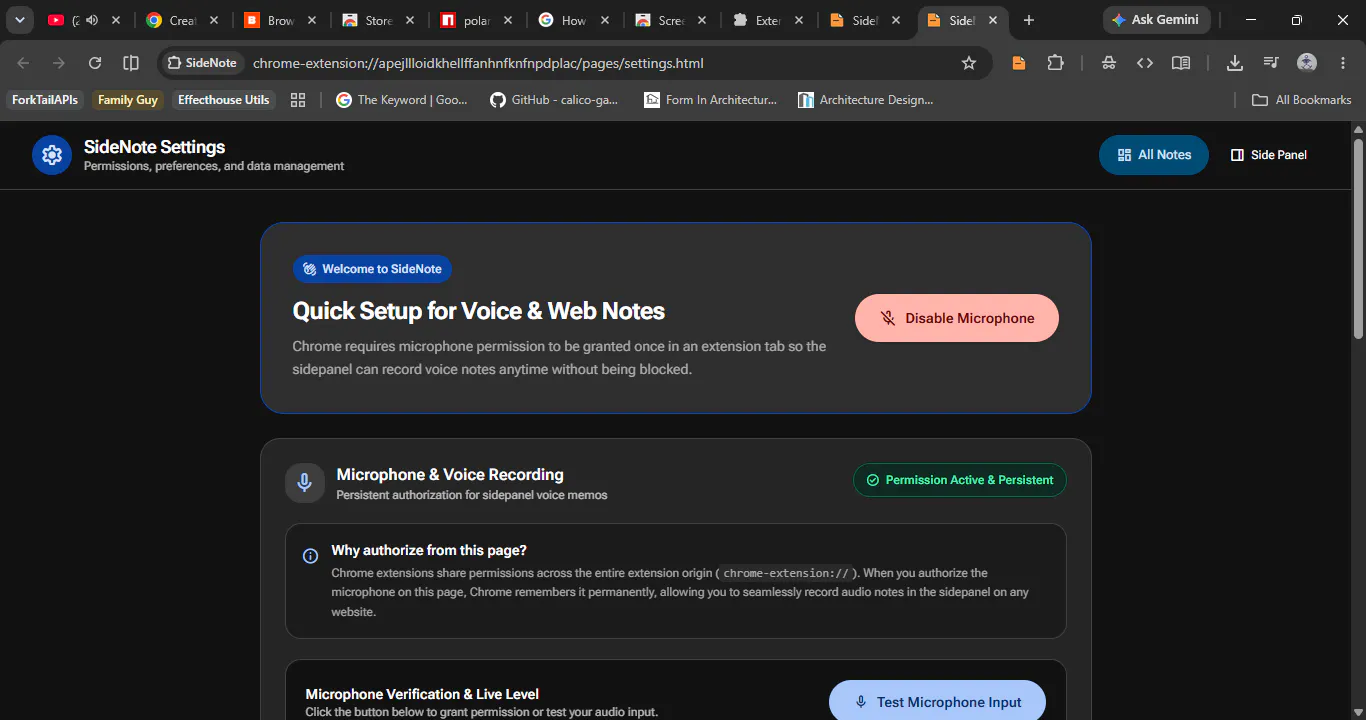Open the SideNote extension icon in toolbar
Viewport: 1366px width, 720px height.
(x=1019, y=63)
